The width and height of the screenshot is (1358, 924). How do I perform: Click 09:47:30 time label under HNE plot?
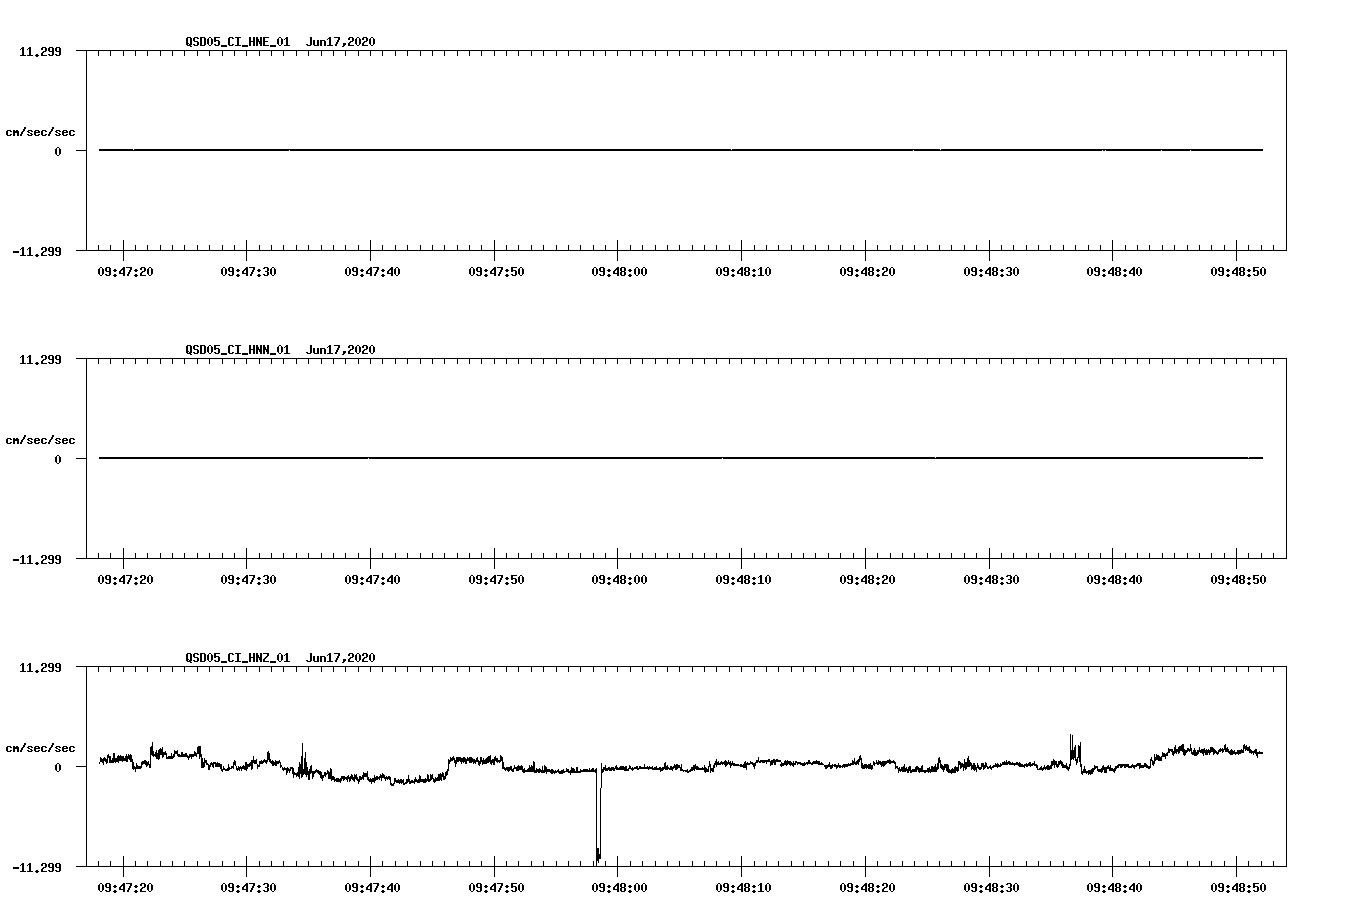coord(248,272)
